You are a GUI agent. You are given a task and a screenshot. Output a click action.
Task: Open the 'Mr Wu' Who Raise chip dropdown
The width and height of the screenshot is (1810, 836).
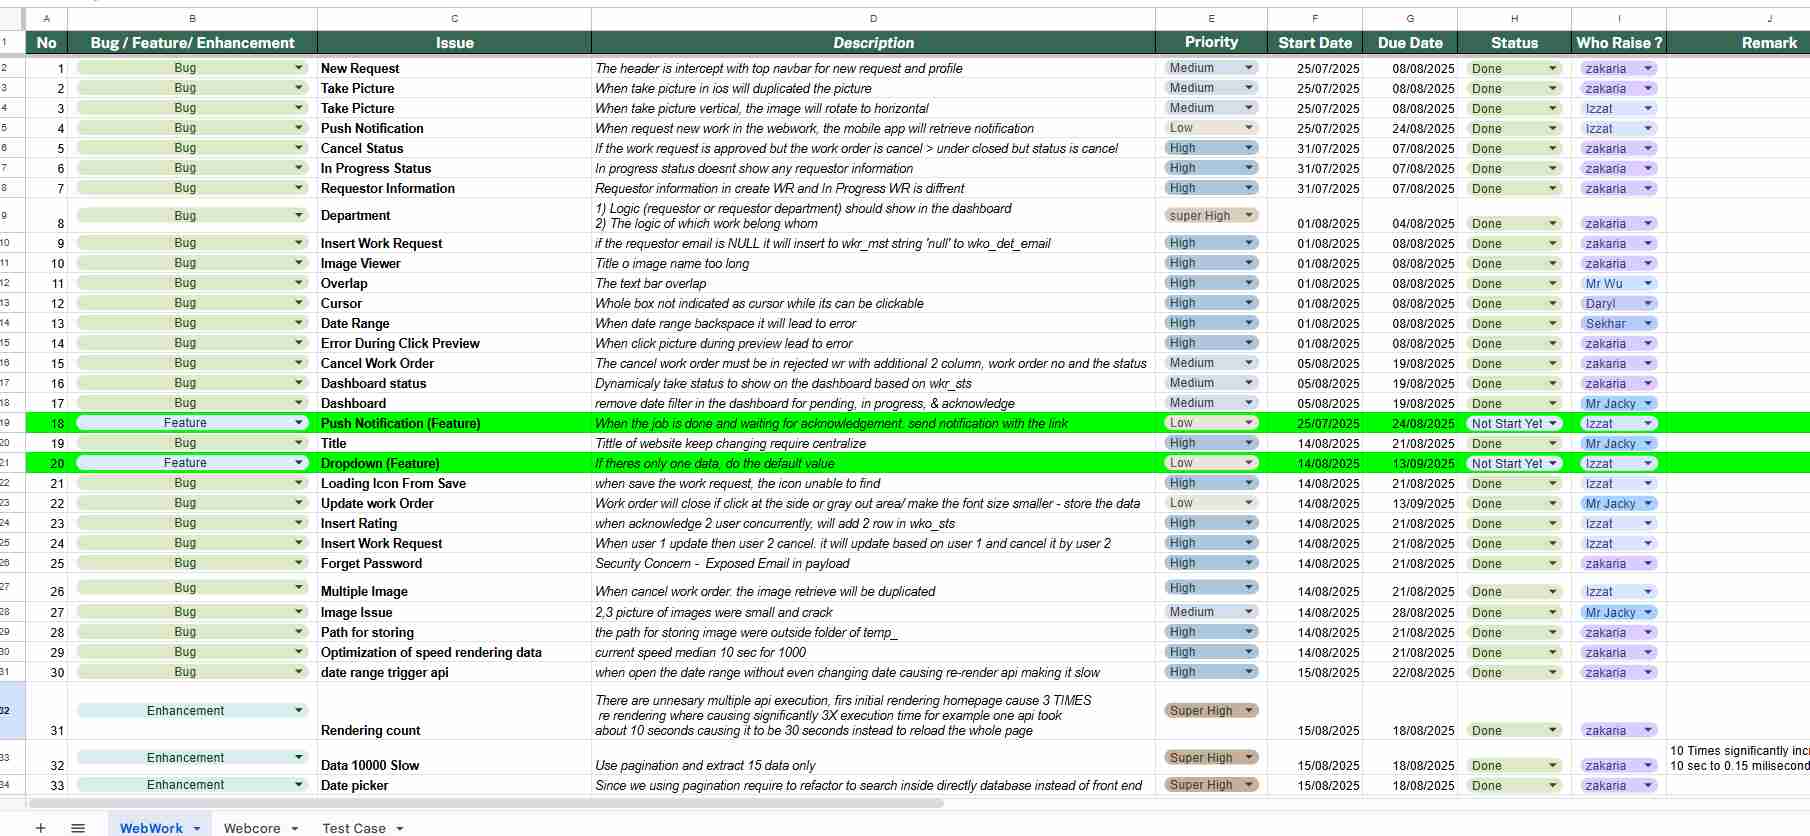click(1648, 284)
